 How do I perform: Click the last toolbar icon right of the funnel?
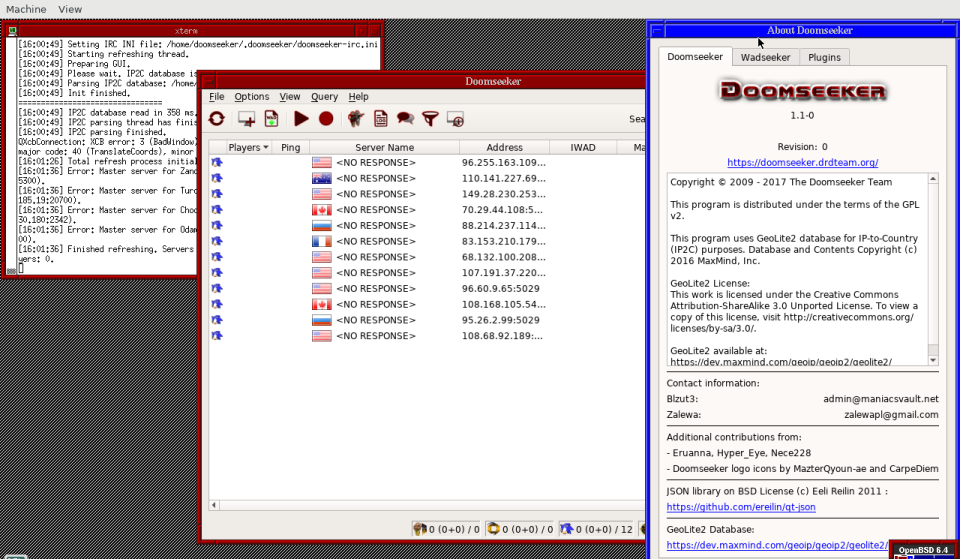455,119
